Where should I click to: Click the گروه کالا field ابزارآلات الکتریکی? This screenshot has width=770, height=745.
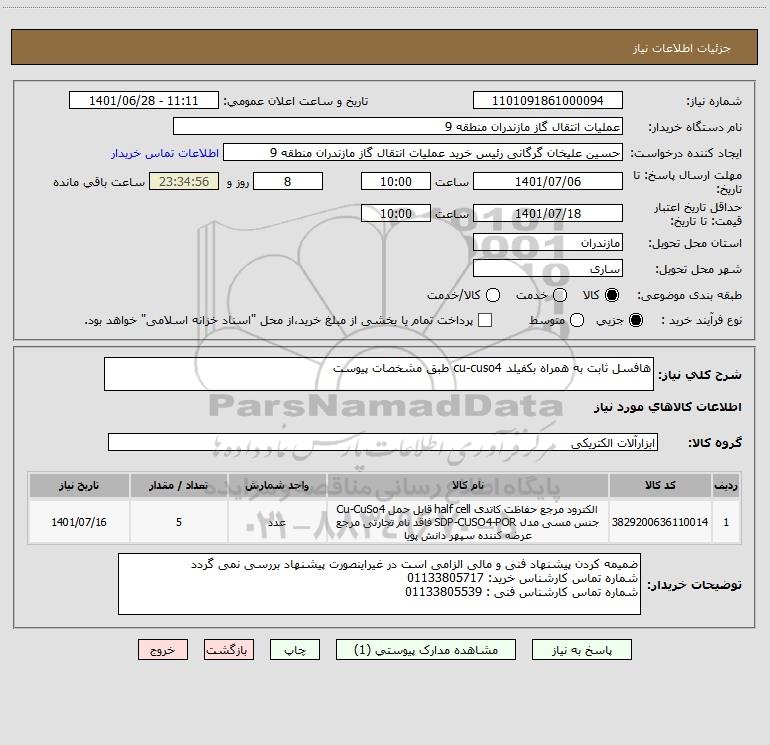click(383, 442)
